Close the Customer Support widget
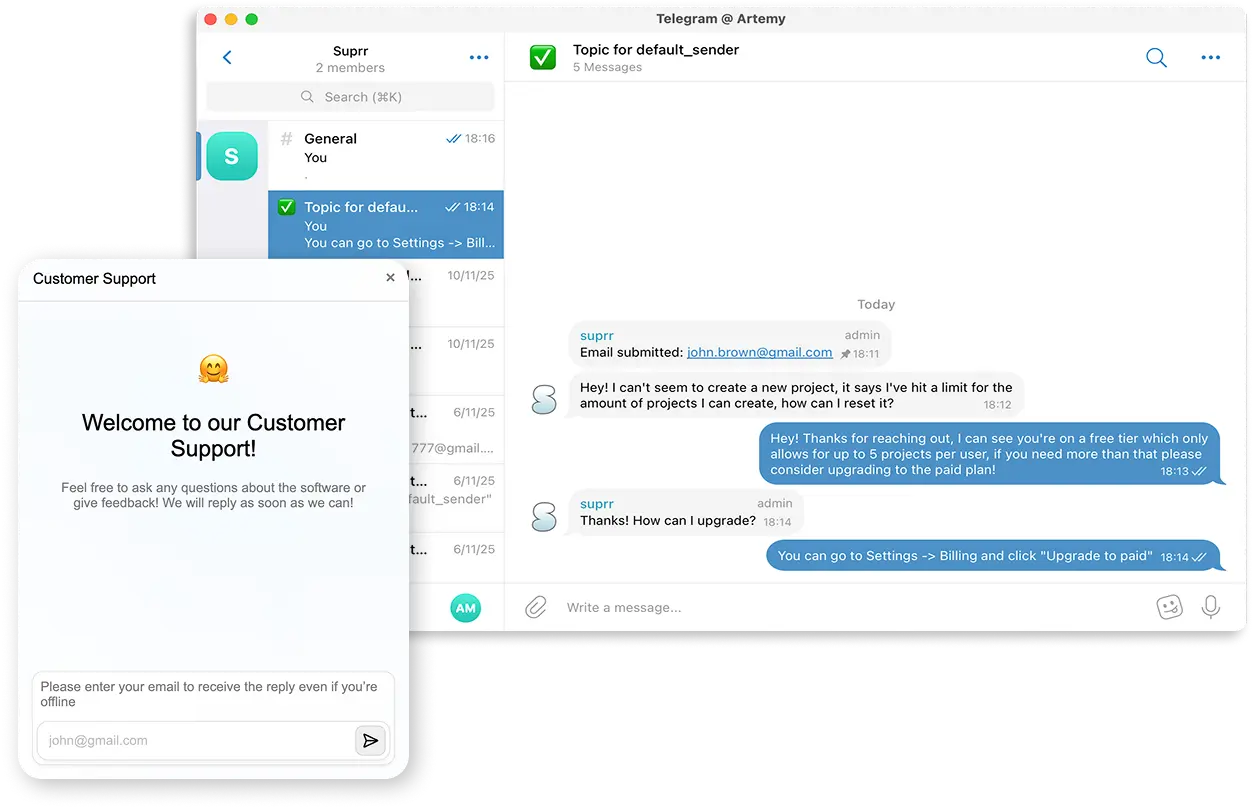The width and height of the screenshot is (1253, 809). pos(390,278)
